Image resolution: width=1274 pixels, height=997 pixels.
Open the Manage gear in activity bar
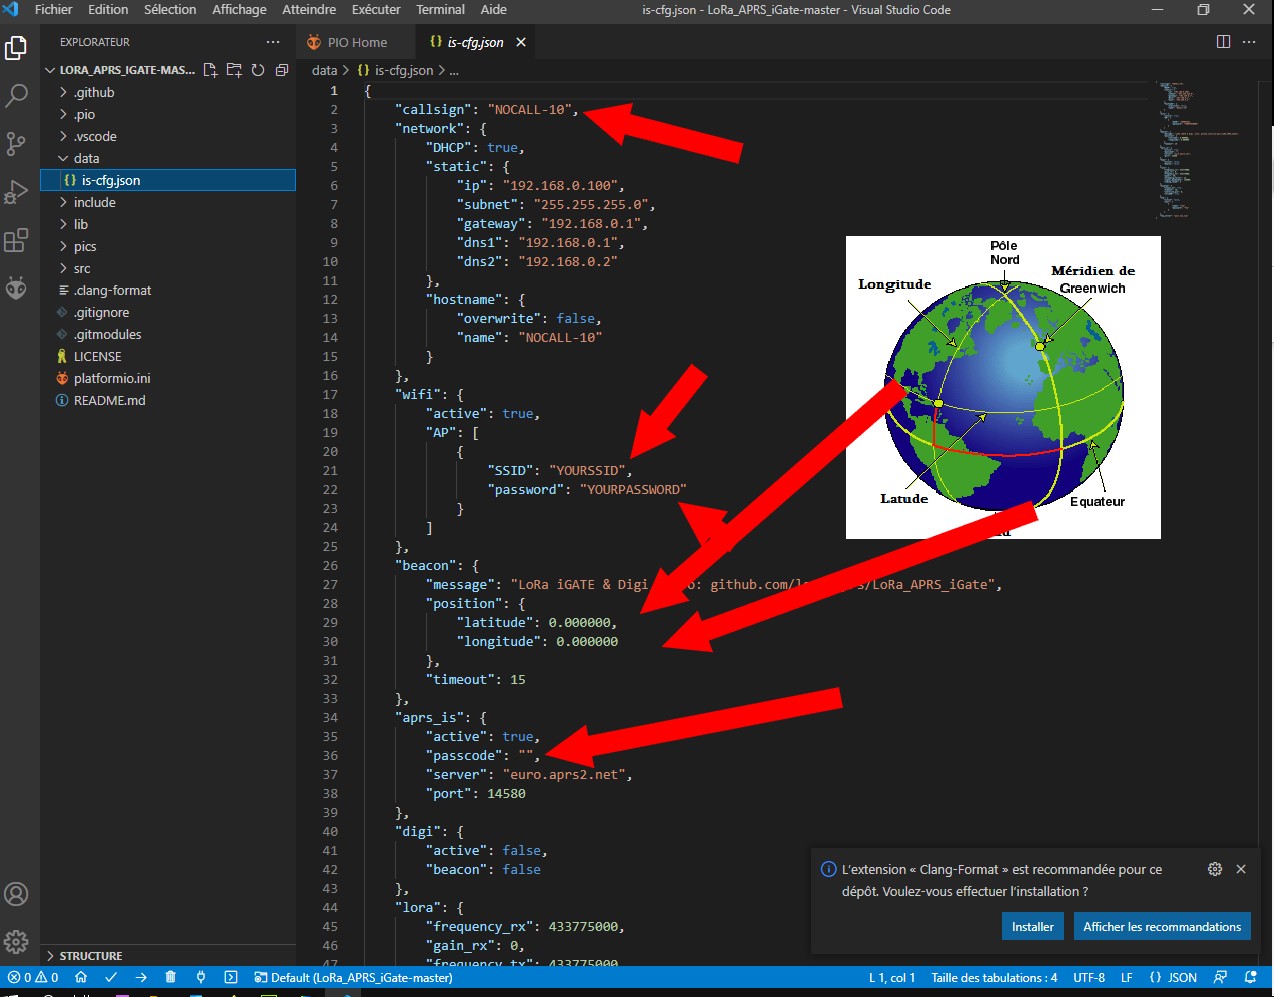pyautogui.click(x=16, y=942)
